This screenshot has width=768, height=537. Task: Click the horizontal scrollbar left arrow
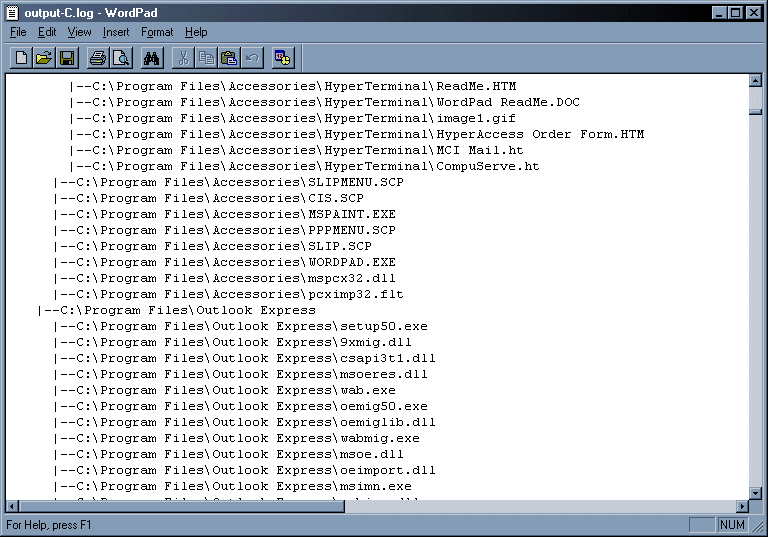pyautogui.click(x=13, y=506)
